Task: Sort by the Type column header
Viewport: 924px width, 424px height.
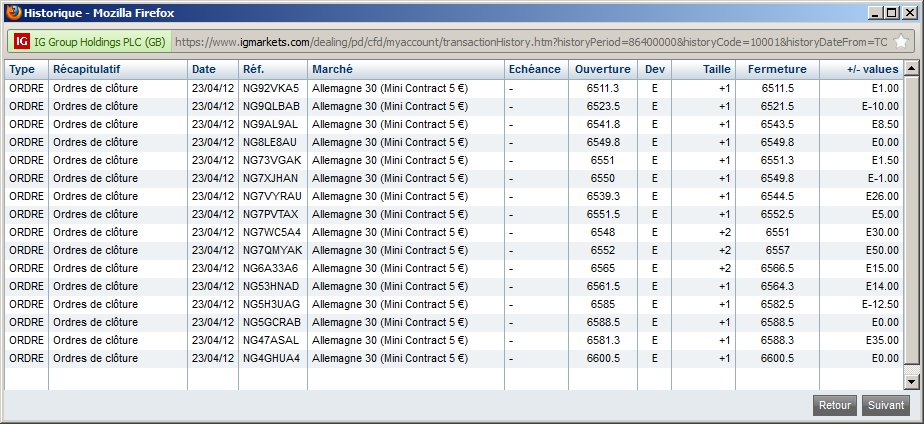Action: 27,69
